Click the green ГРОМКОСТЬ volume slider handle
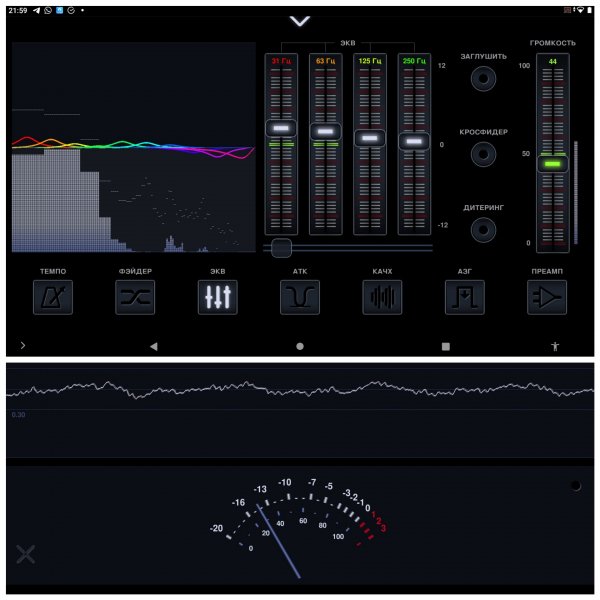Screen dimensions: 600x600 pyautogui.click(x=553, y=164)
